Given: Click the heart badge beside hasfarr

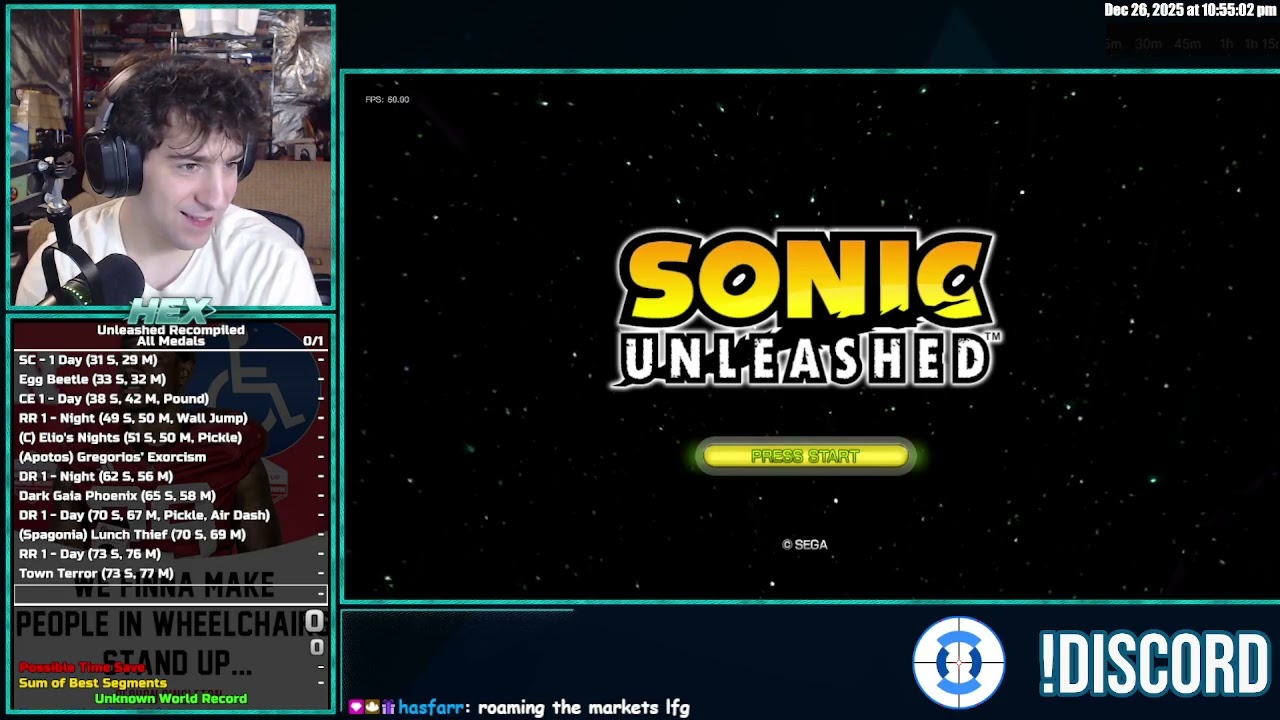Looking at the screenshot, I should pos(355,707).
